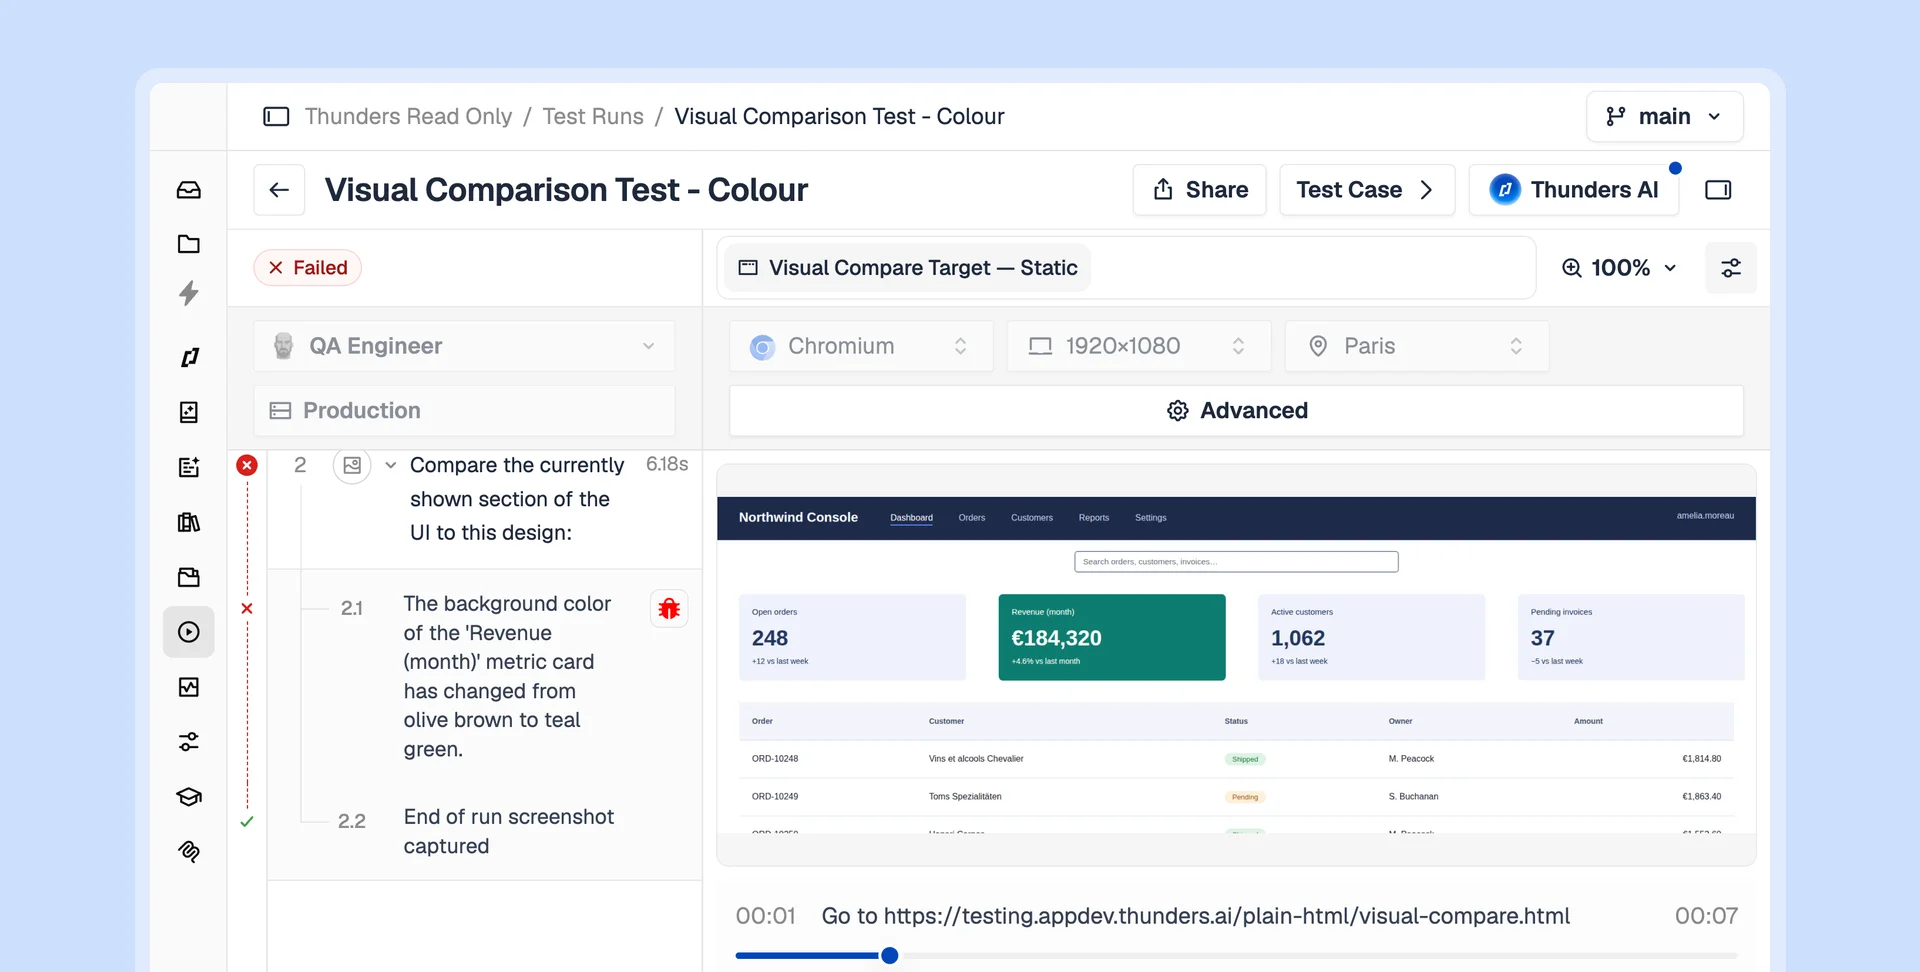Open the inbox icon in the sidebar
This screenshot has height=972, width=1920.
click(189, 190)
